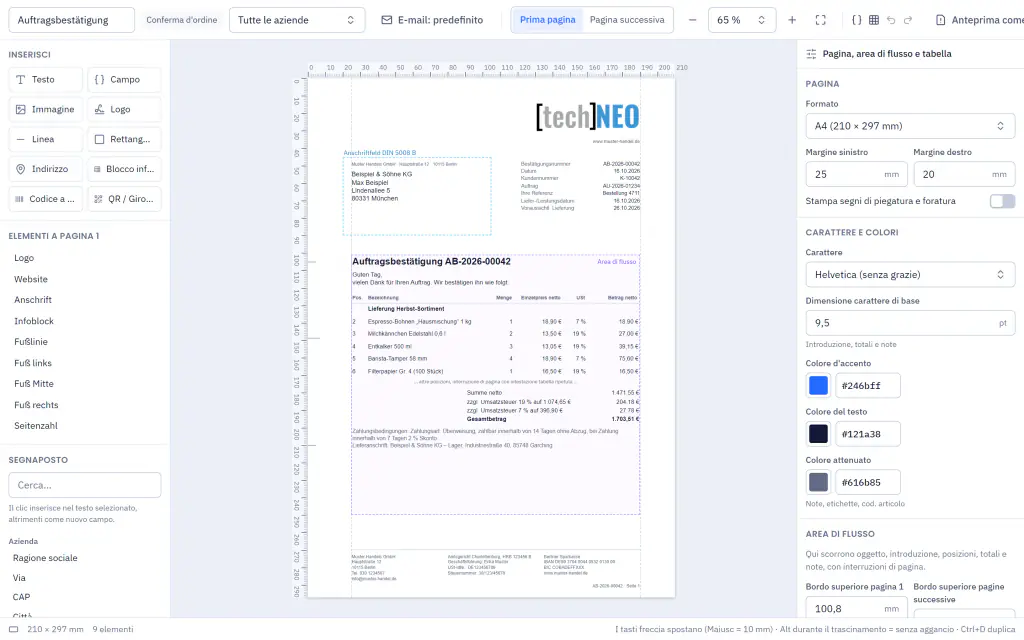Click the sliders icon beside Pagina, area di flusso
This screenshot has width=1024, height=640.
[811, 54]
